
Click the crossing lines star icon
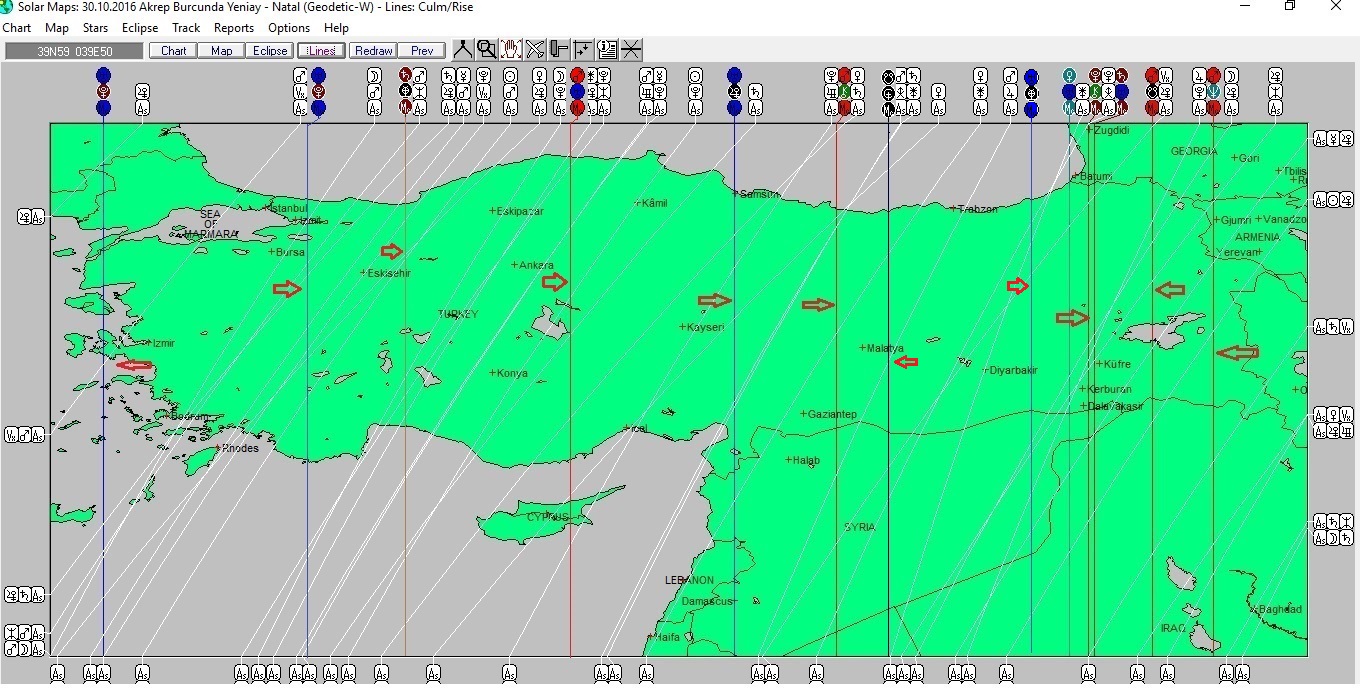pos(631,49)
